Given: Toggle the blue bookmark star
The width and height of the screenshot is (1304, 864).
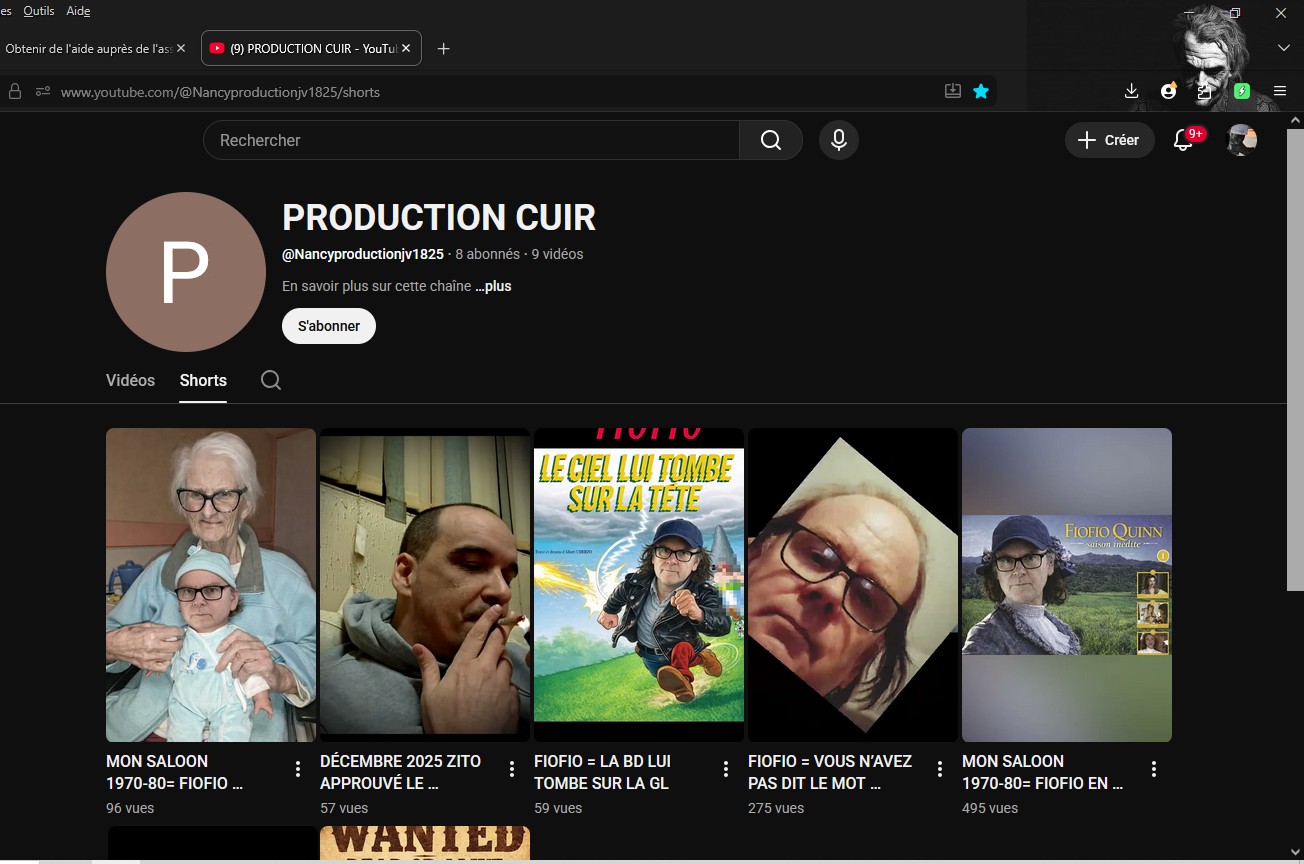Looking at the screenshot, I should tap(981, 91).
